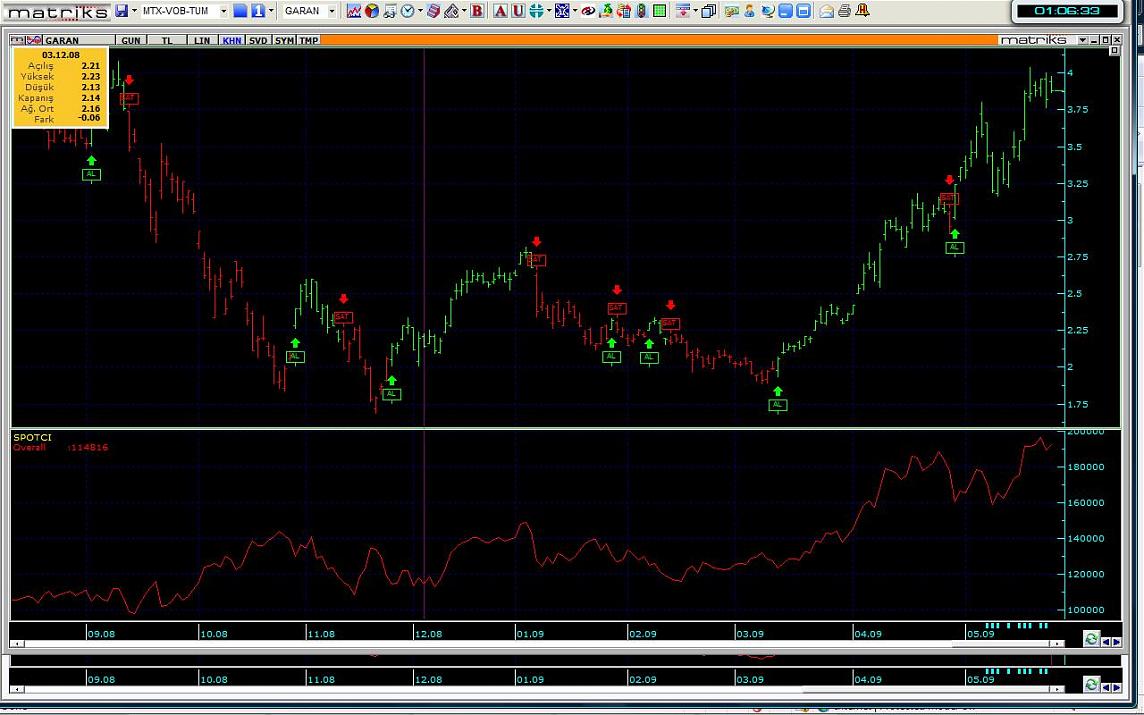Click the pie chart toolbar icon
This screenshot has width=1144, height=715.
[x=372, y=11]
